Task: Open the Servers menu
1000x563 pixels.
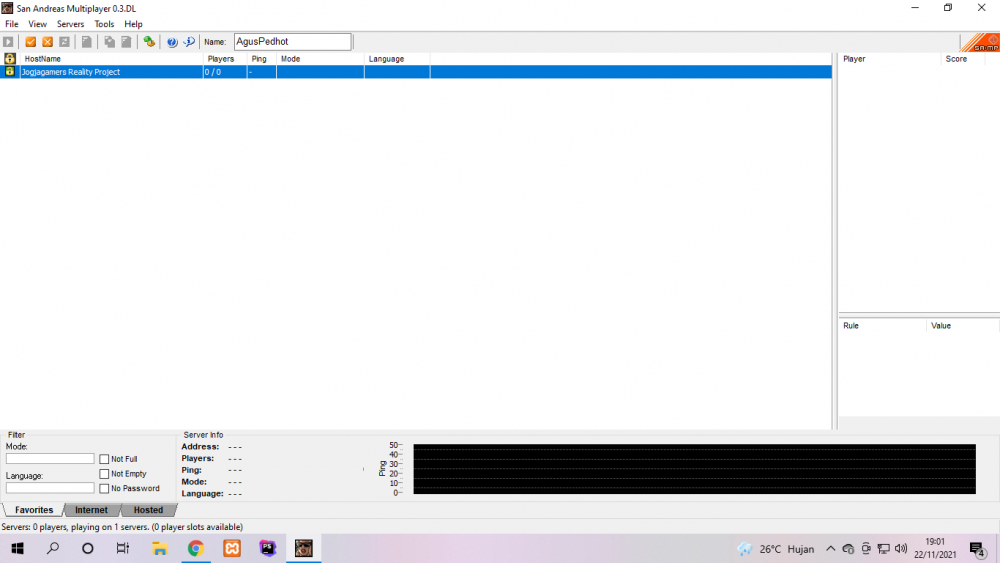Action: [x=70, y=24]
